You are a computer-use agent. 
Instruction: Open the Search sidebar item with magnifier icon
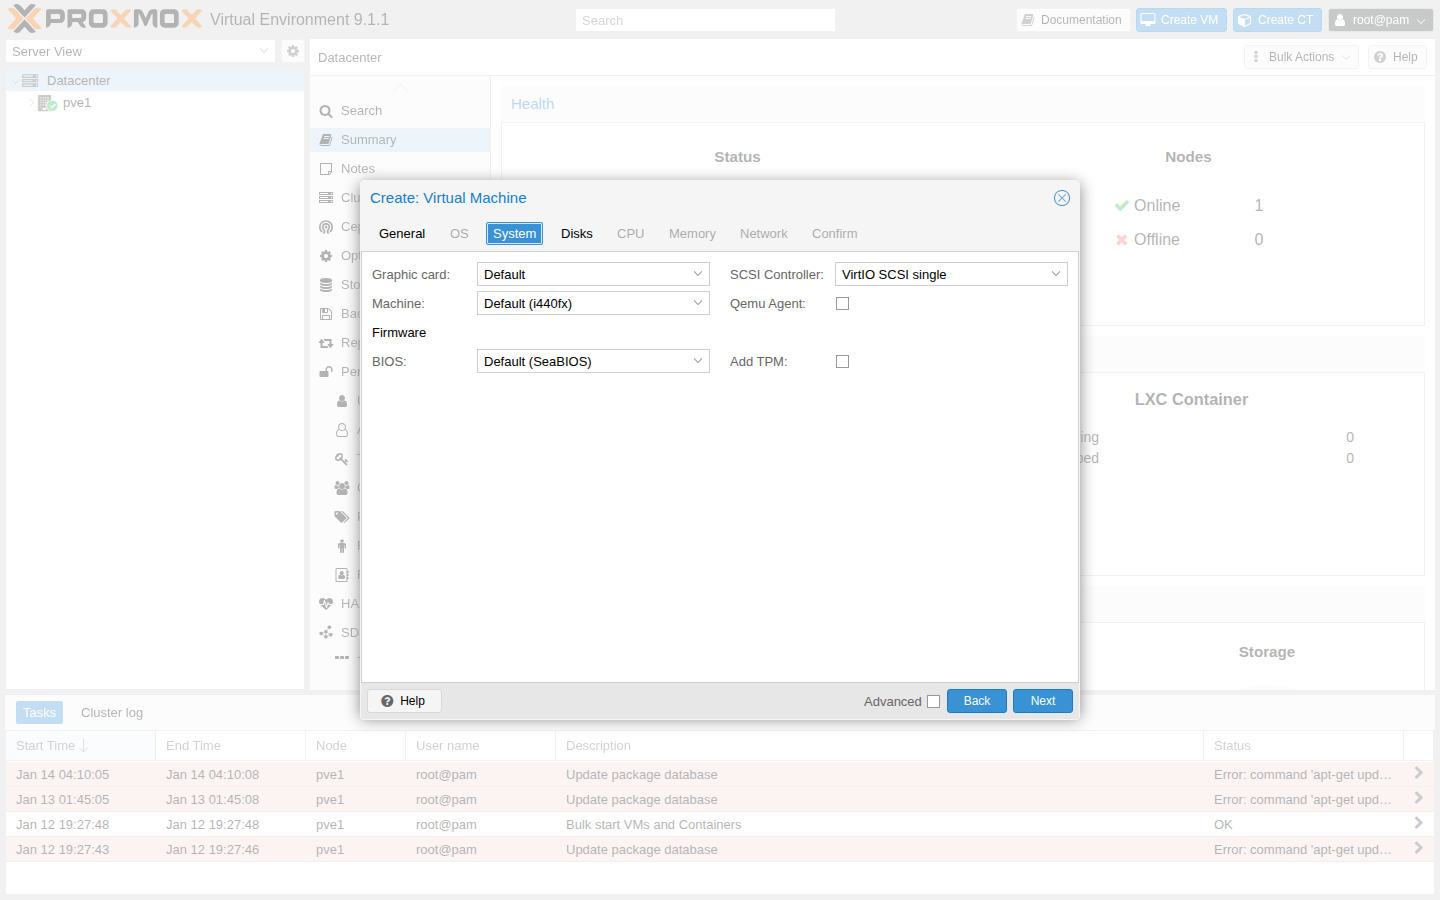point(326,110)
